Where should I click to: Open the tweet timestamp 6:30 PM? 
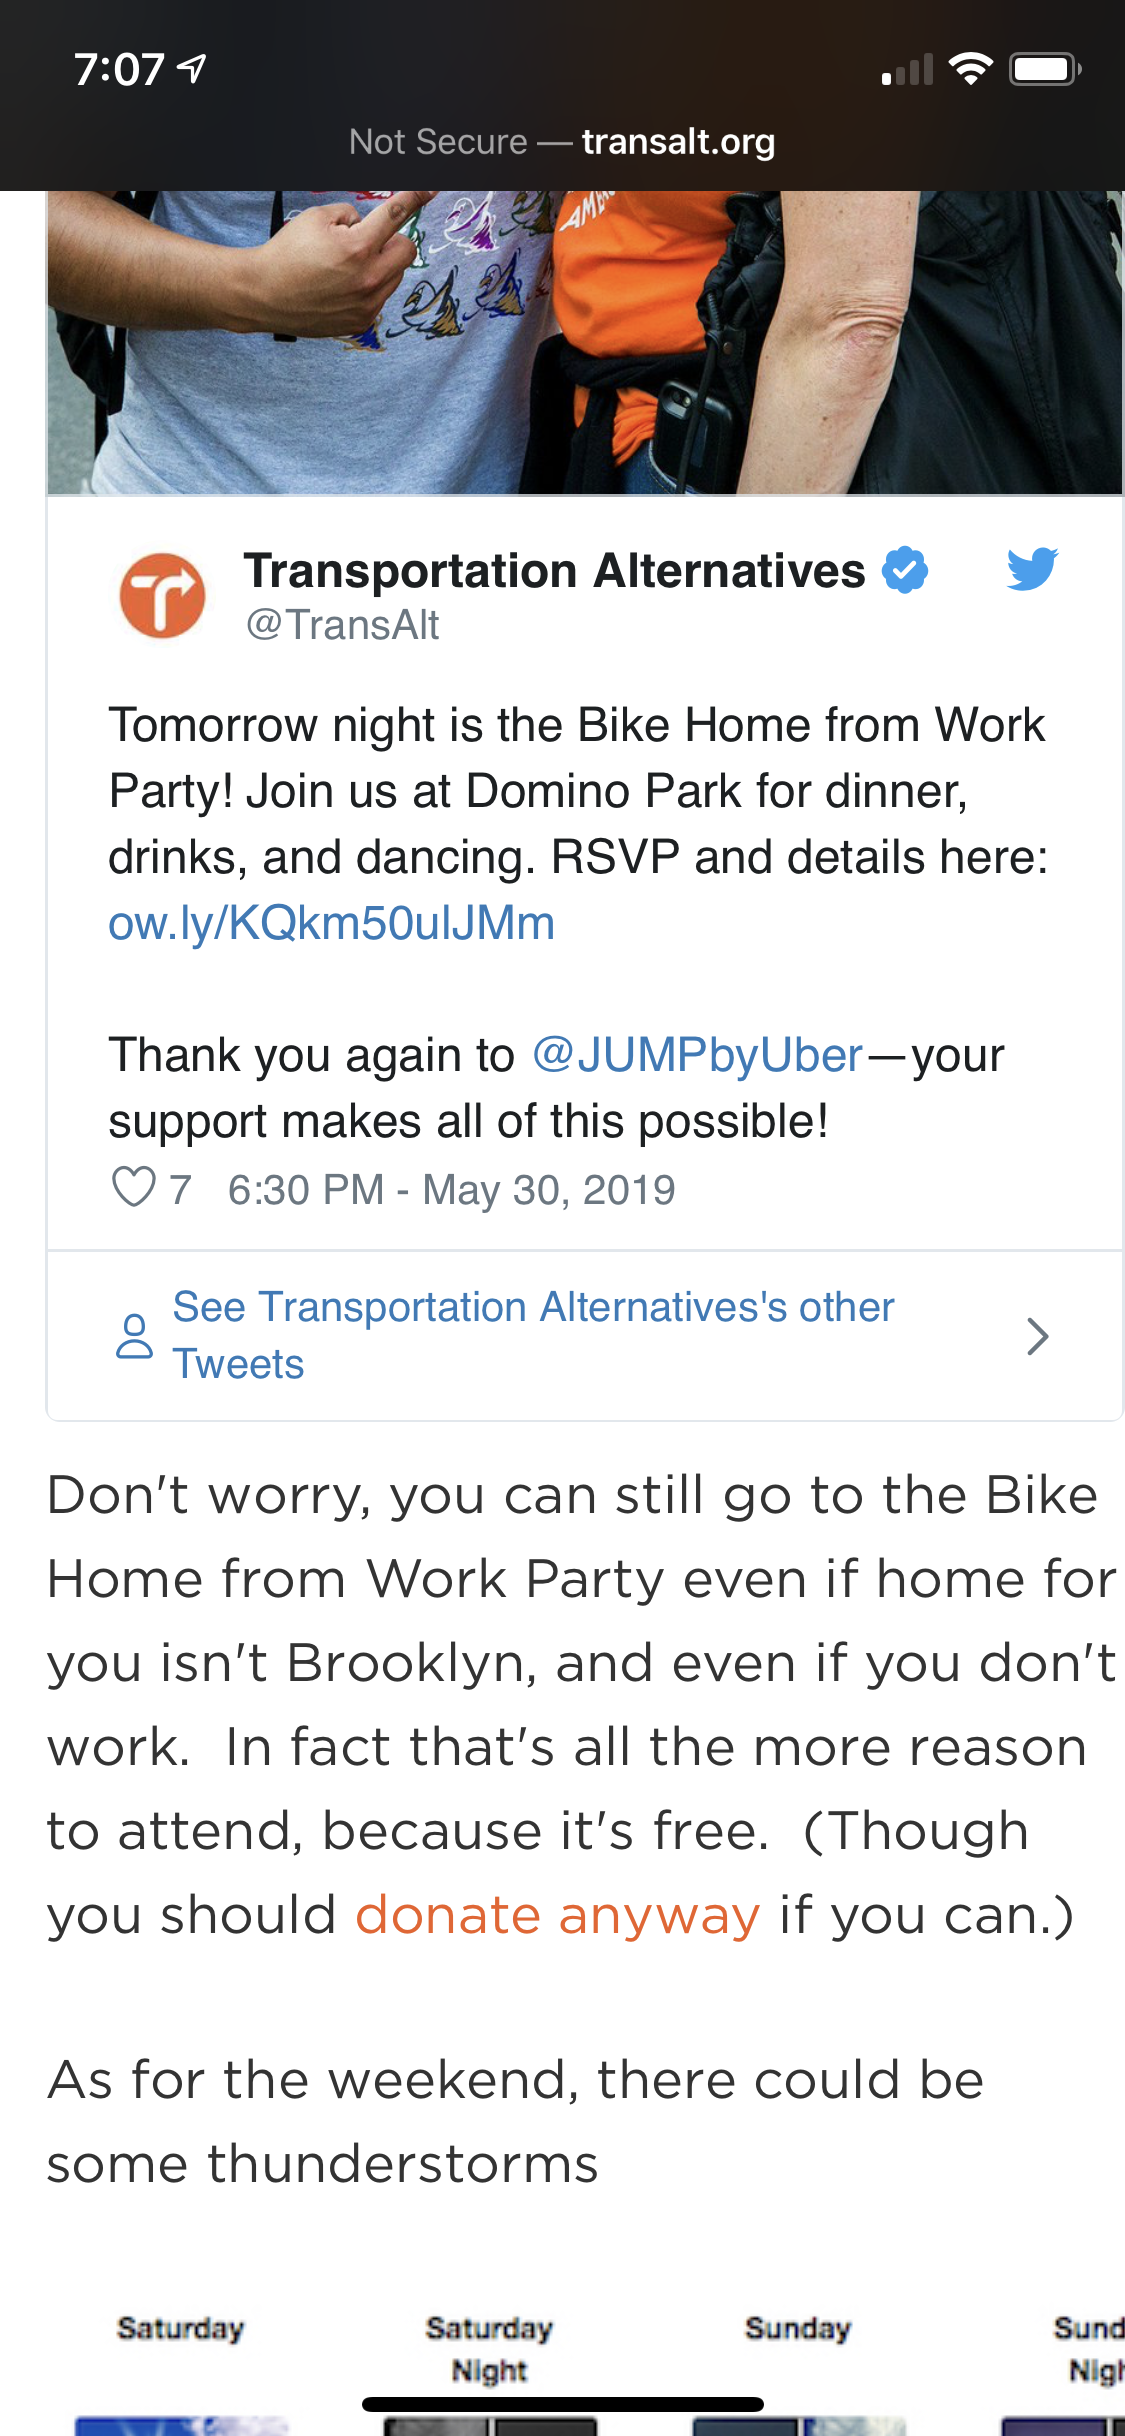451,1190
